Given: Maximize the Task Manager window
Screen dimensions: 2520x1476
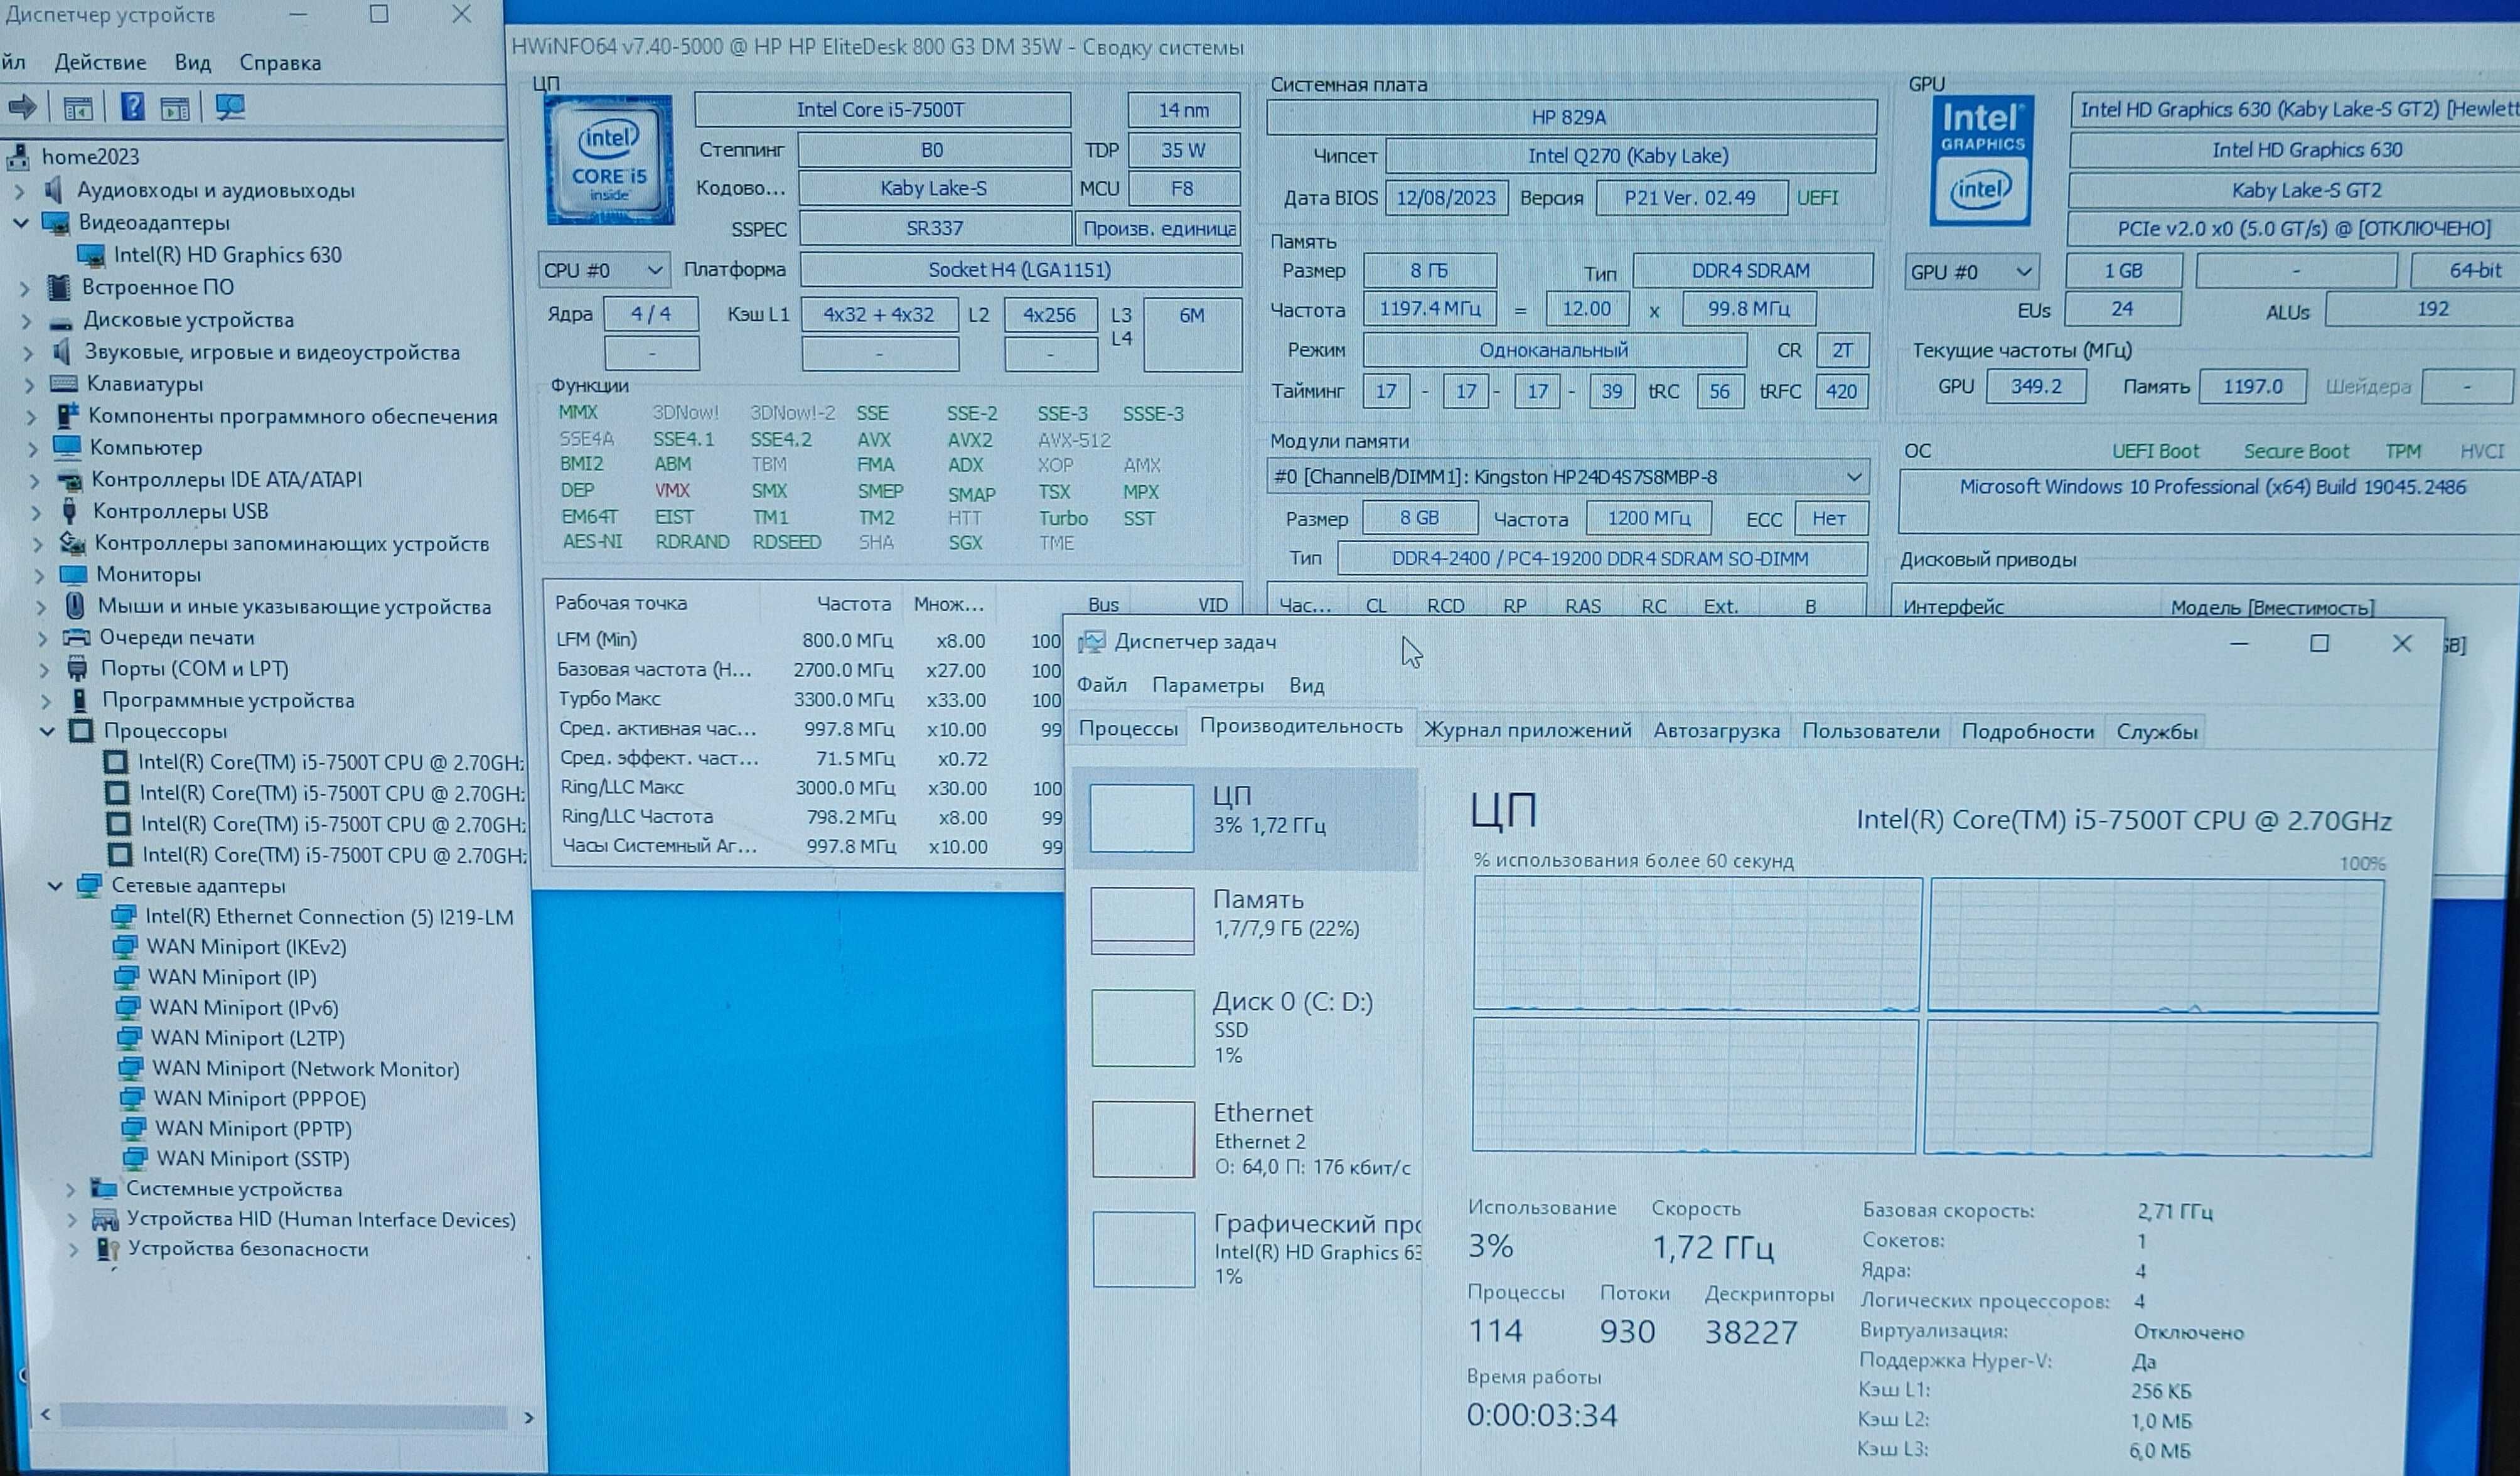Looking at the screenshot, I should pyautogui.click(x=2319, y=644).
